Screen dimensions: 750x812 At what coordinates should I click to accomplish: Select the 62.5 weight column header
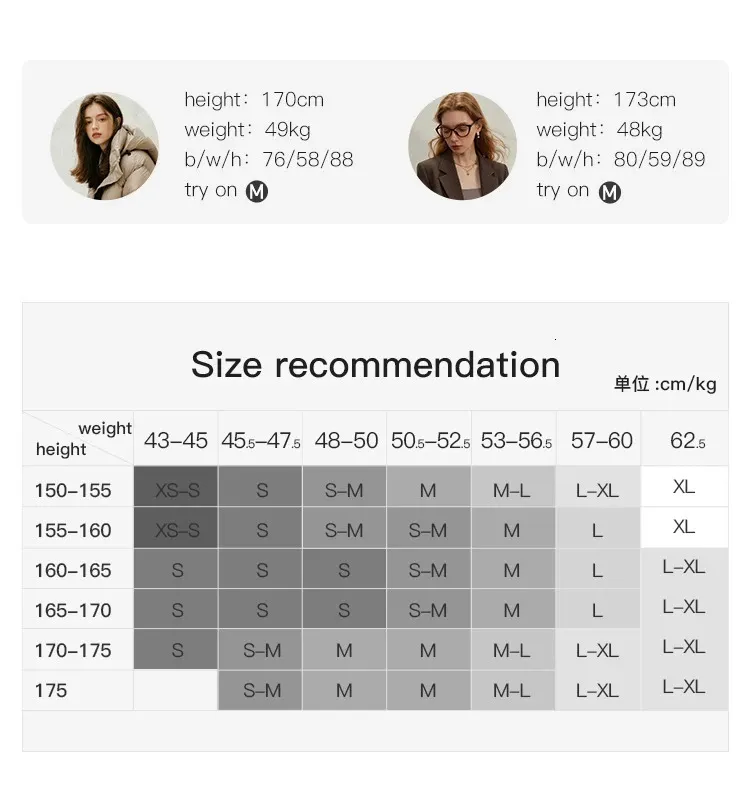click(686, 440)
